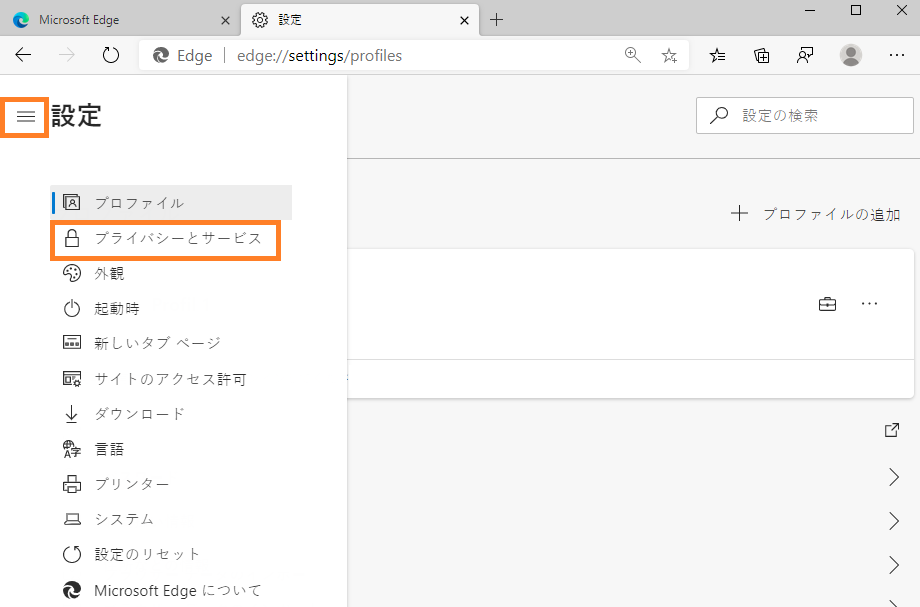920x607 pixels.
Task: Open the sync options icon on the profile card
Action: (x=827, y=303)
